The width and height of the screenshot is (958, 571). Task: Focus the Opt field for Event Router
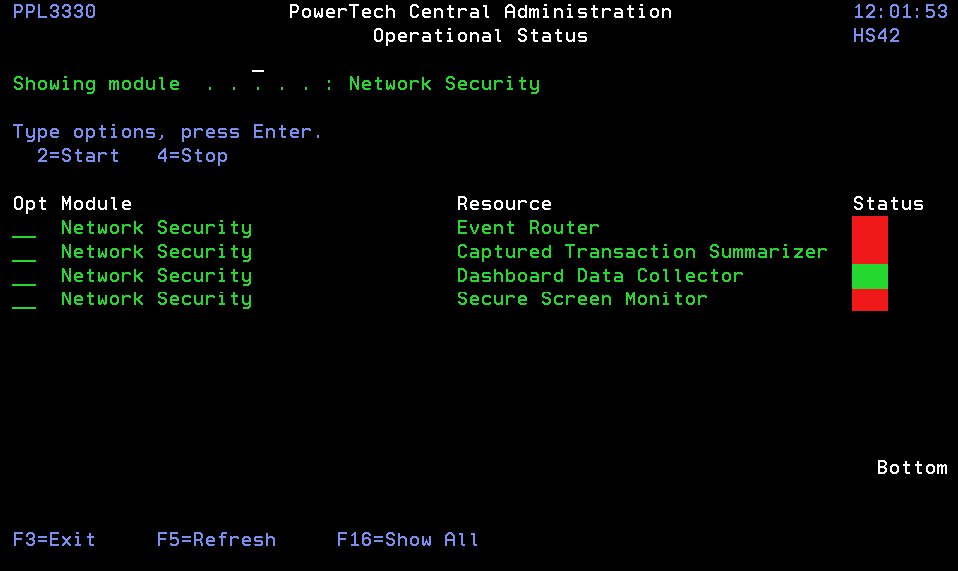point(25,229)
